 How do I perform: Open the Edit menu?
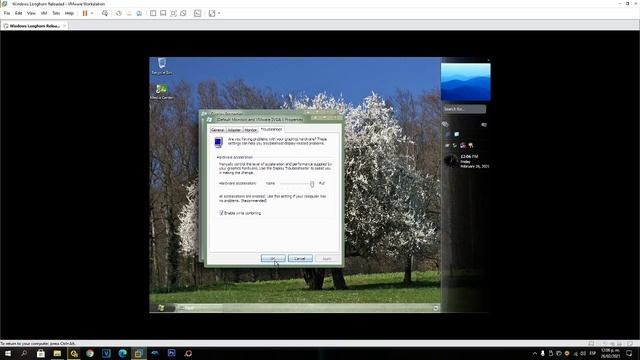tap(19, 13)
